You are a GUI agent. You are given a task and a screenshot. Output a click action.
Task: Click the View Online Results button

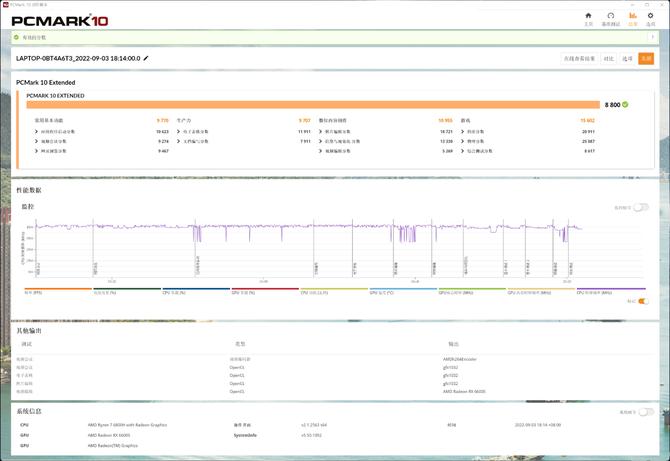(580, 59)
